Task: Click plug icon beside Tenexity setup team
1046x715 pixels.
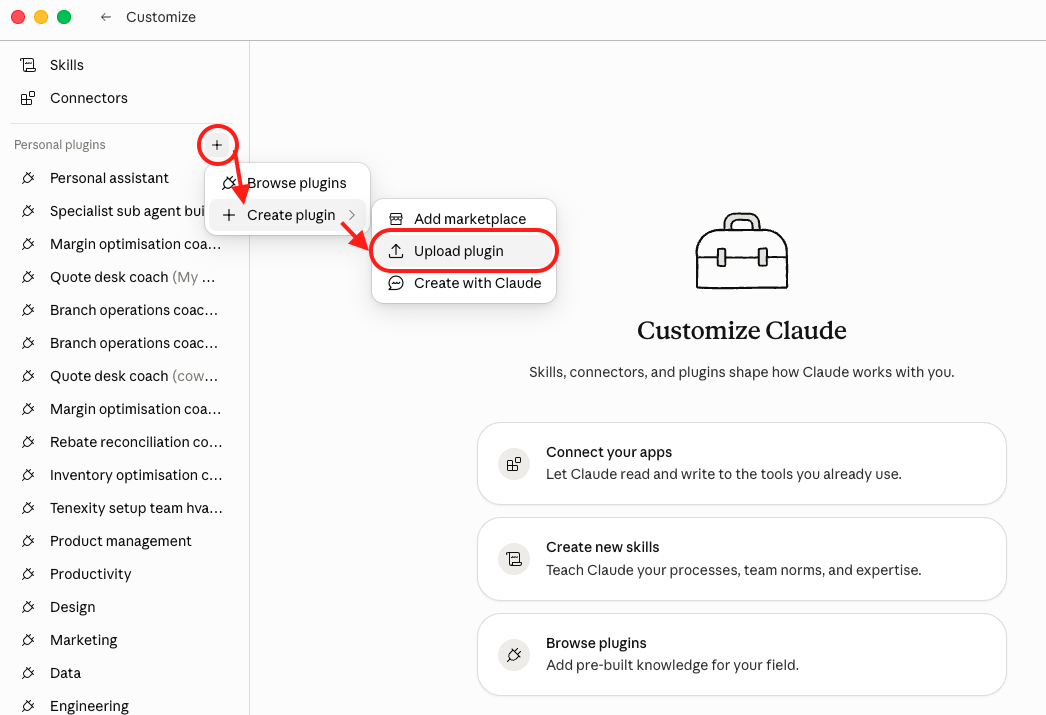Action: coord(28,508)
